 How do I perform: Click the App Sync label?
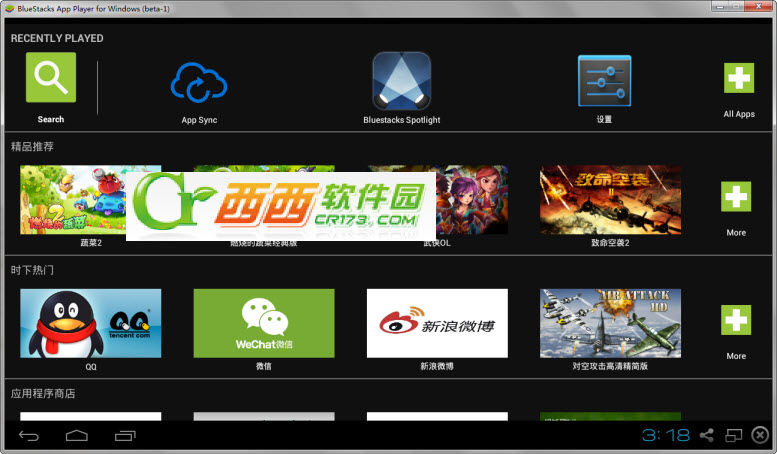(199, 120)
